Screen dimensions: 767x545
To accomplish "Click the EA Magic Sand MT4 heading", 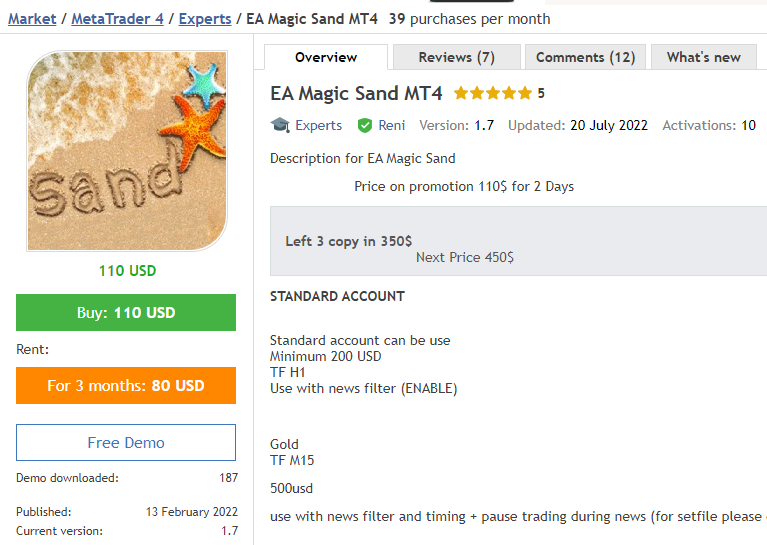I will pos(356,93).
